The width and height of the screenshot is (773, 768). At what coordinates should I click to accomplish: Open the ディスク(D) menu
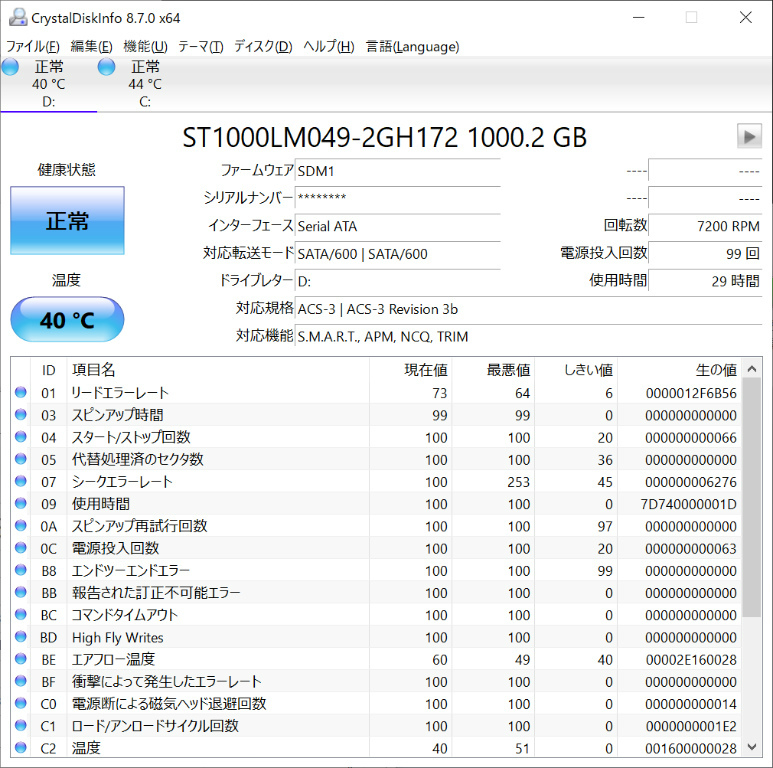tap(263, 46)
